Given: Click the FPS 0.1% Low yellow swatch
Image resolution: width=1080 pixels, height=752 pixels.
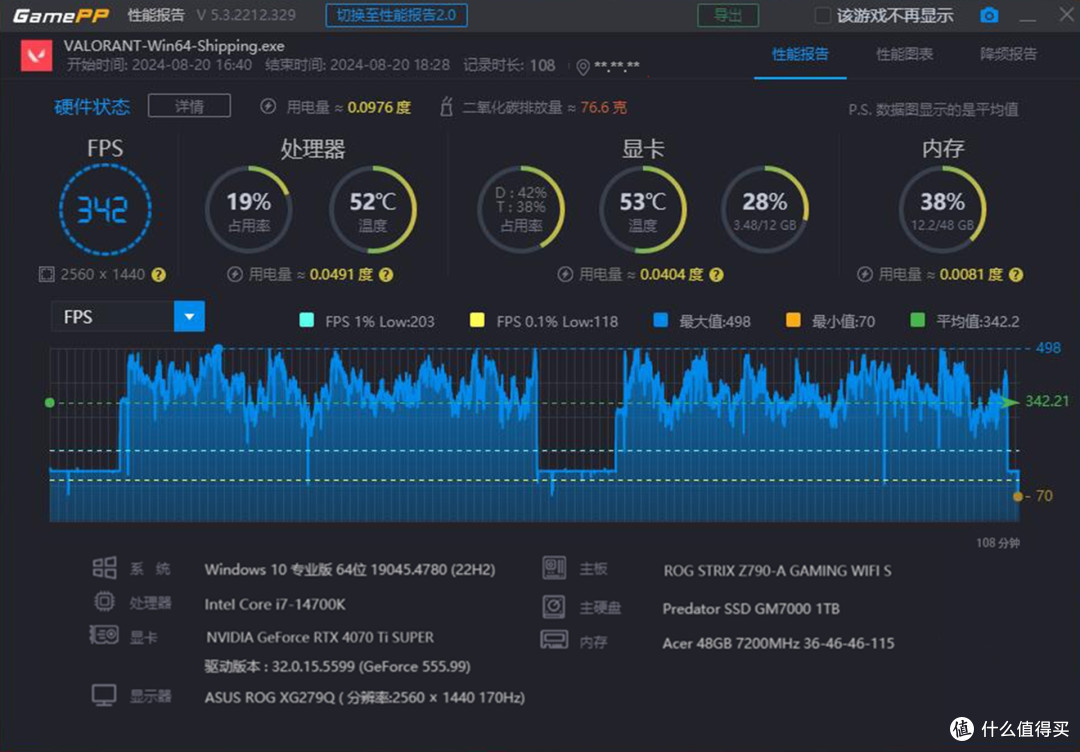Looking at the screenshot, I should 477,320.
